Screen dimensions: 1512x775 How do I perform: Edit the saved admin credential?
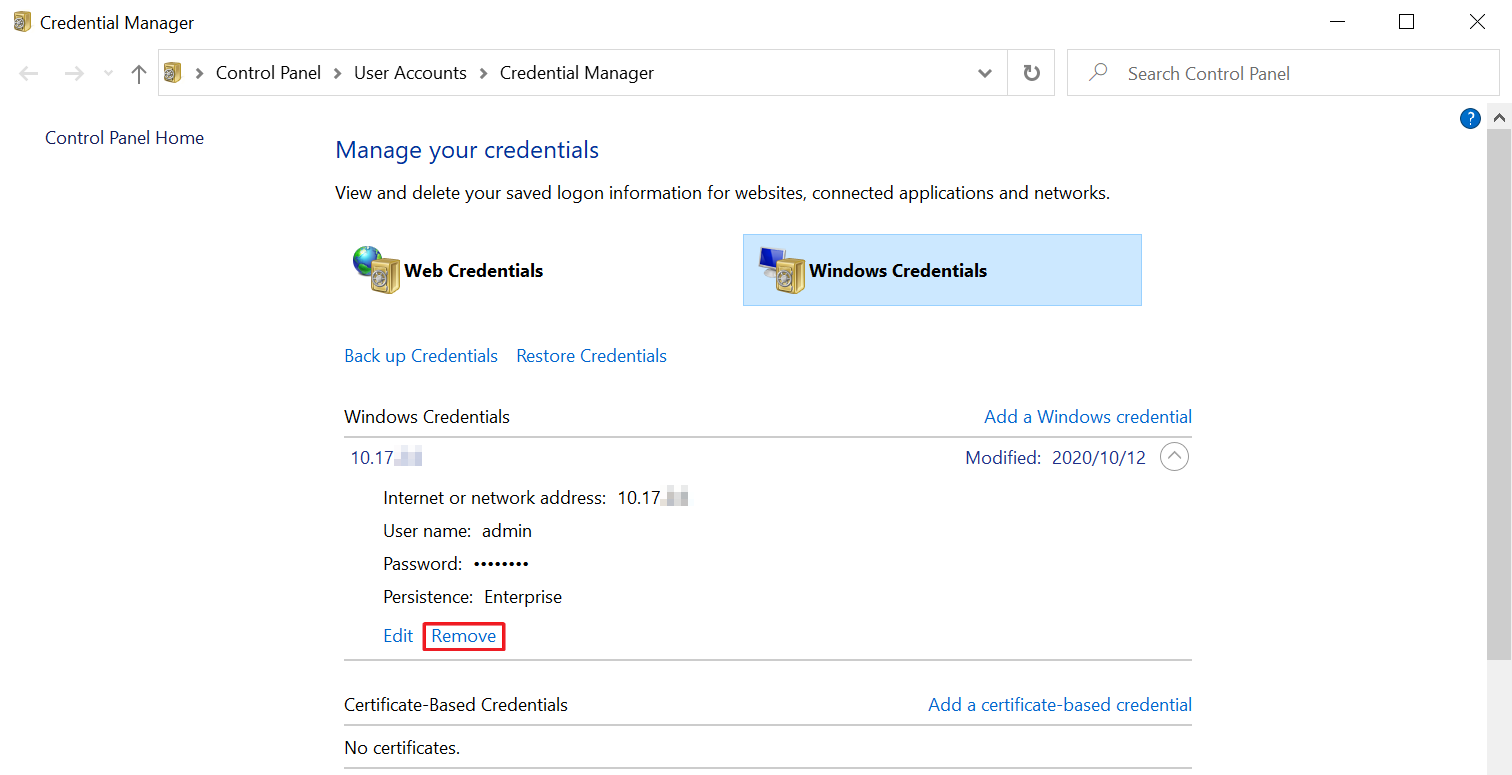[397, 635]
